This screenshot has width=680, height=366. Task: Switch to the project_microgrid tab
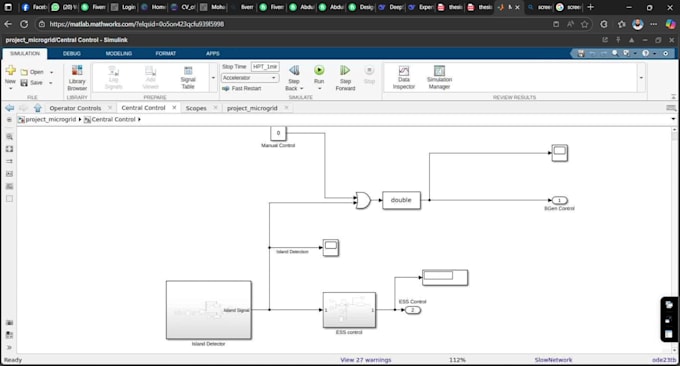coord(252,108)
